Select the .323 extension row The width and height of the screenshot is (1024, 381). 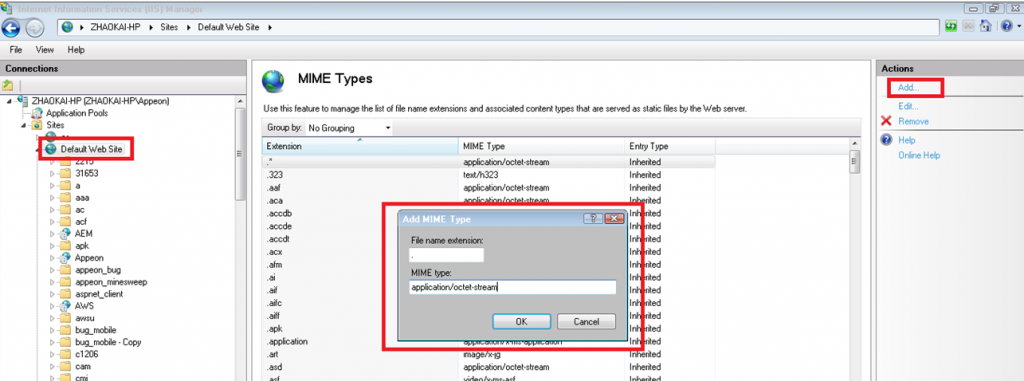(488, 174)
